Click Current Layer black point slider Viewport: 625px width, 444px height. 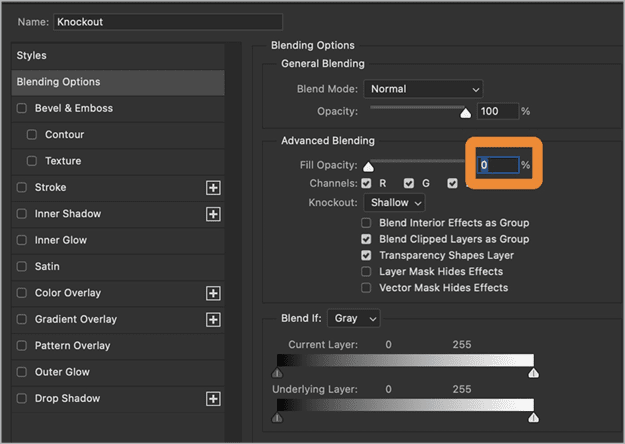[x=277, y=373]
